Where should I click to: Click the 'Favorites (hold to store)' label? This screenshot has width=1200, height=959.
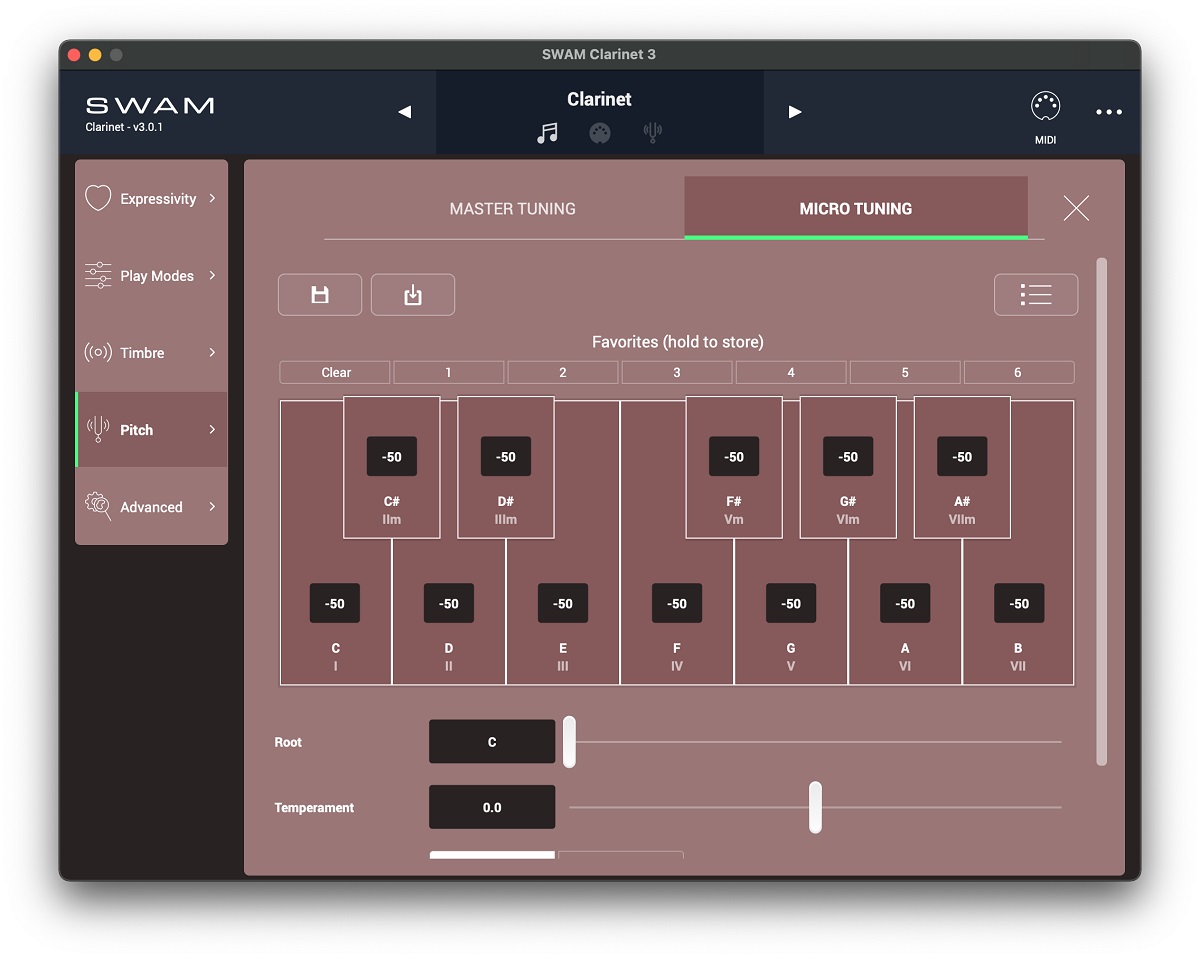pyautogui.click(x=678, y=342)
